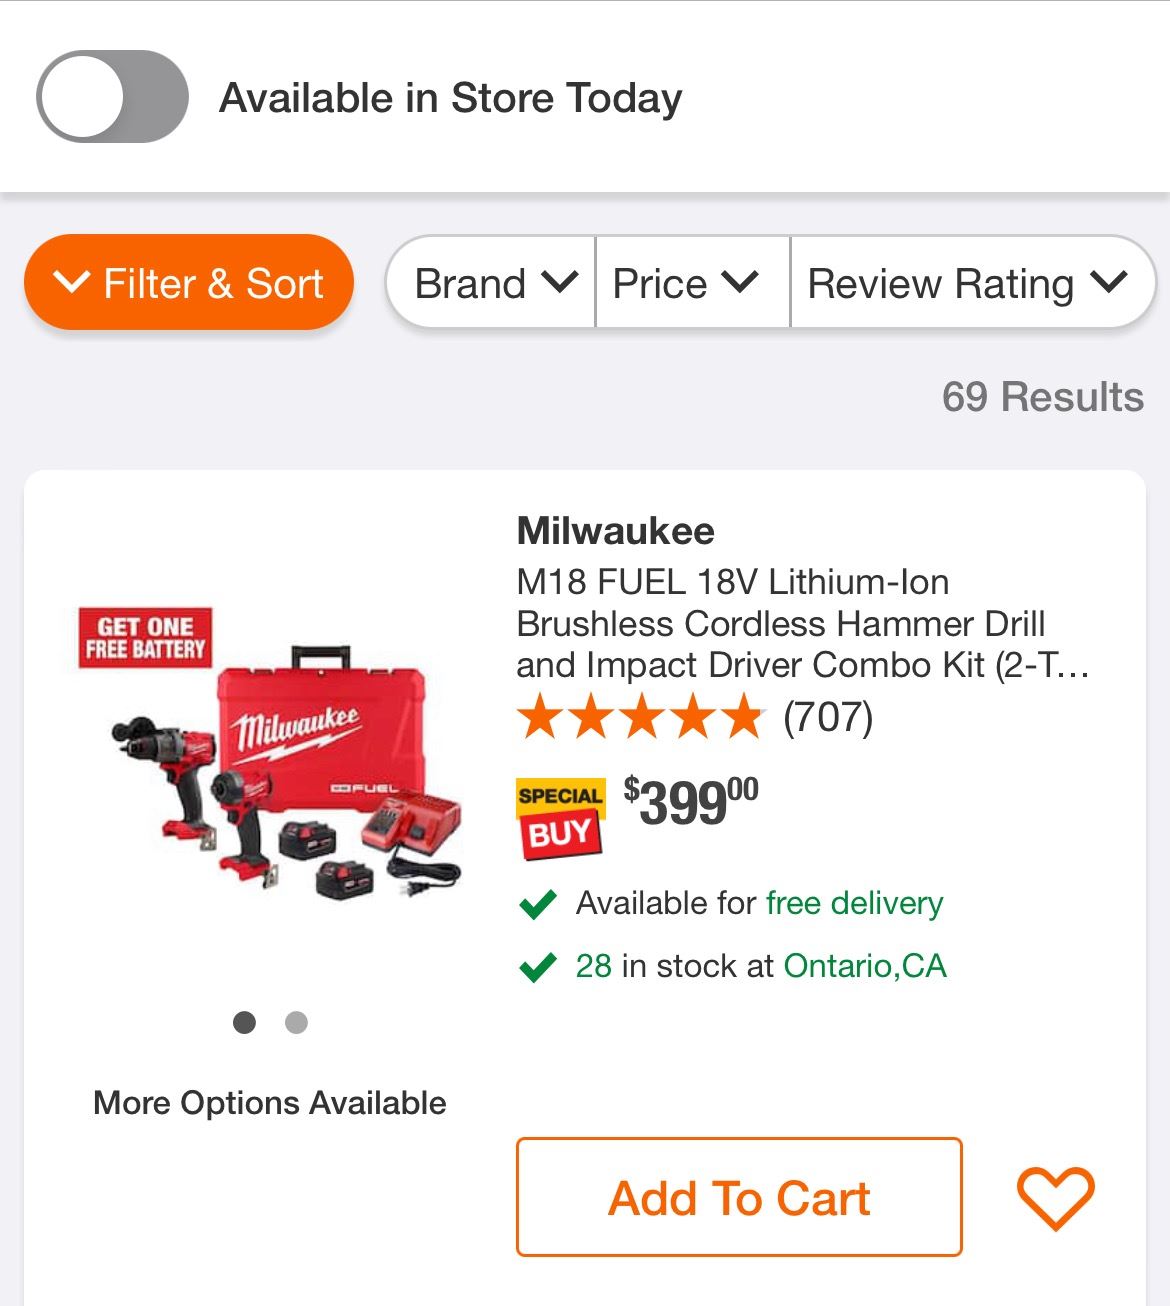Select the first image carousel dot
The image size is (1170, 1306).
coord(244,1022)
